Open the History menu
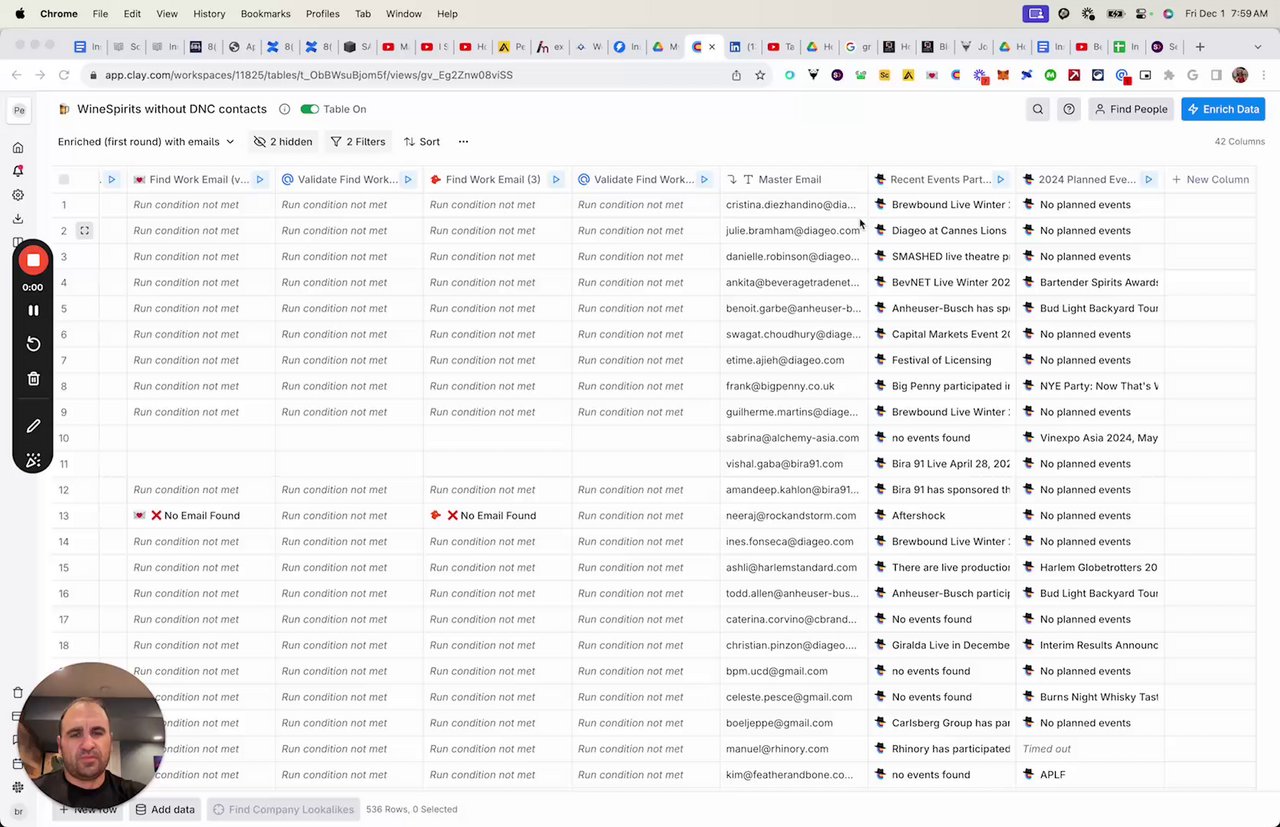This screenshot has height=827, width=1280. (209, 14)
